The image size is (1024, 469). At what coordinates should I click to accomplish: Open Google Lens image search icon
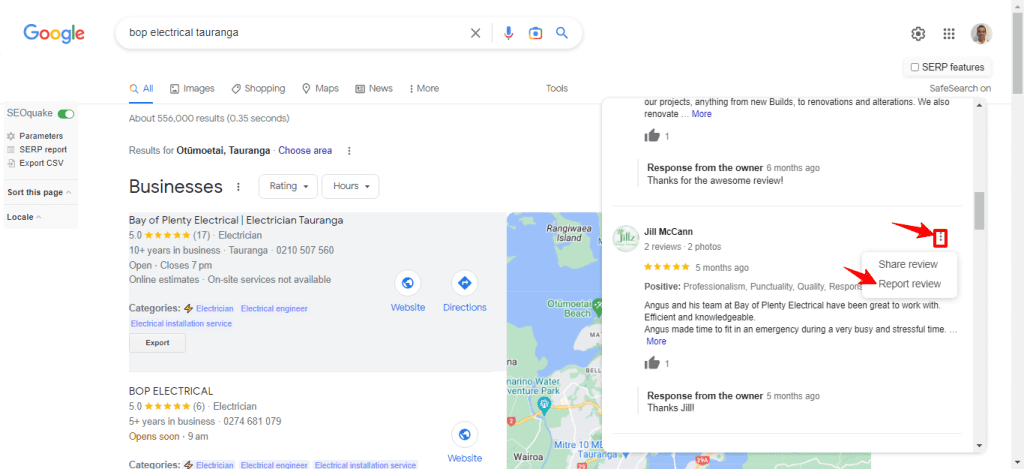[535, 33]
